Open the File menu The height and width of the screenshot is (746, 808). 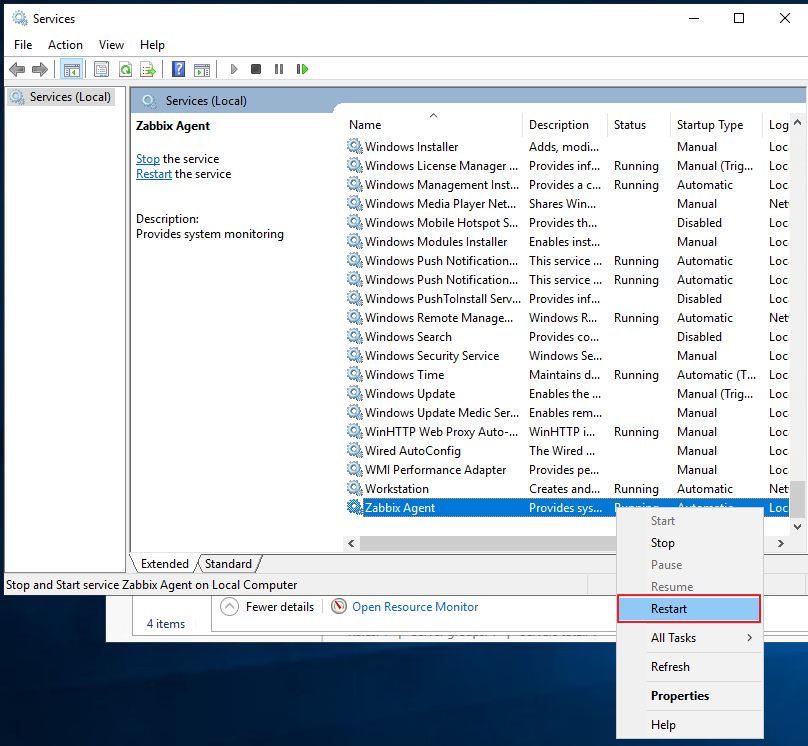point(23,45)
